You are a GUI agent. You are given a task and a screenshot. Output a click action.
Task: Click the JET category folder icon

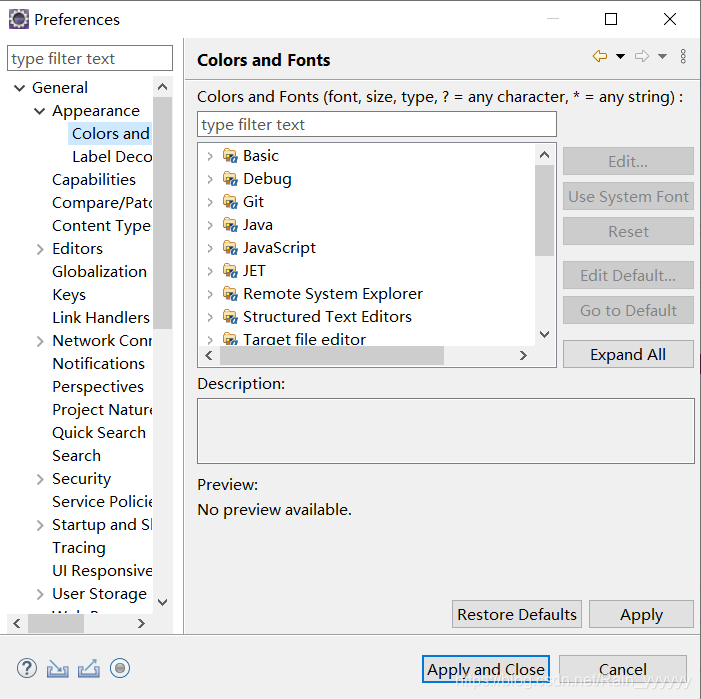(x=230, y=271)
